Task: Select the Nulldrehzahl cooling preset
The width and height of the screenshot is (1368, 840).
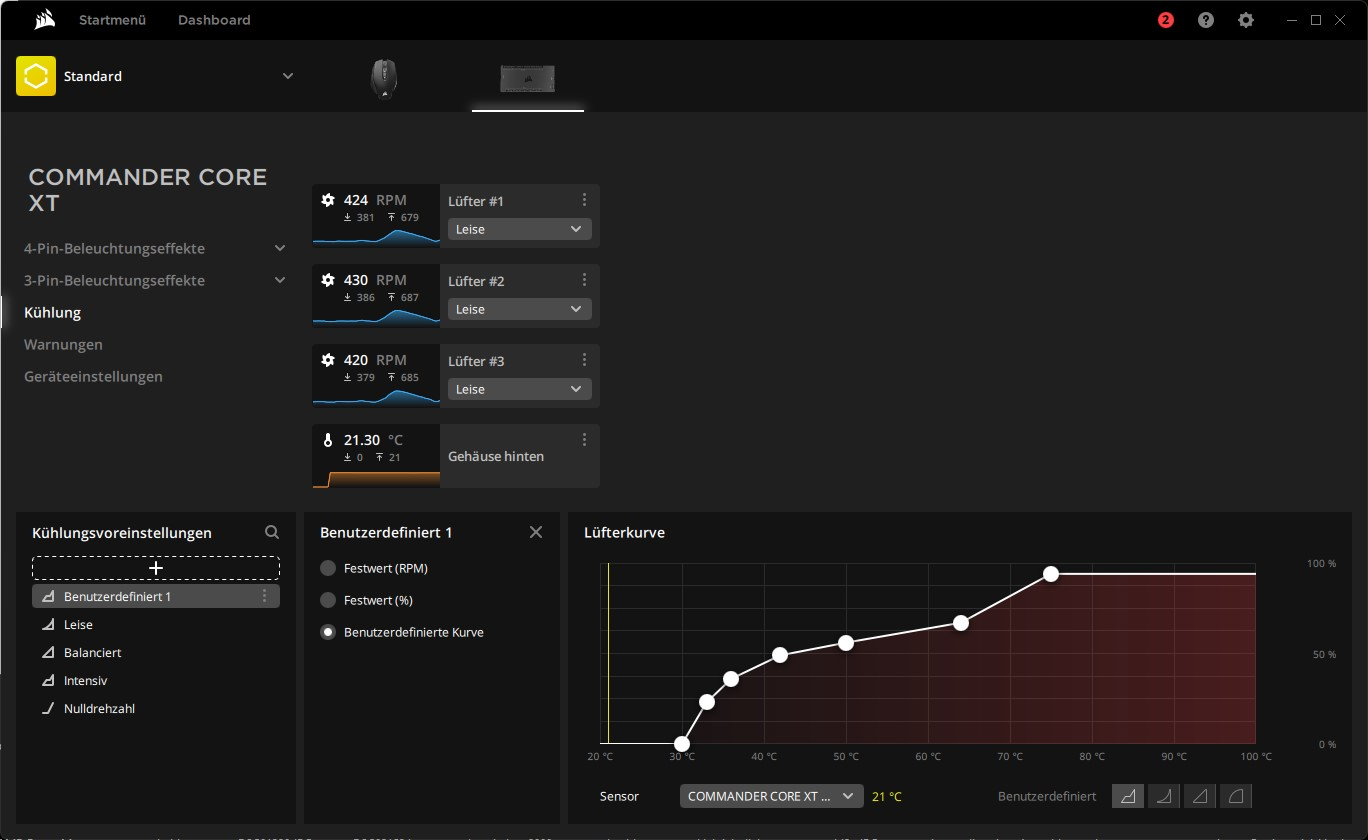Action: pos(156,708)
